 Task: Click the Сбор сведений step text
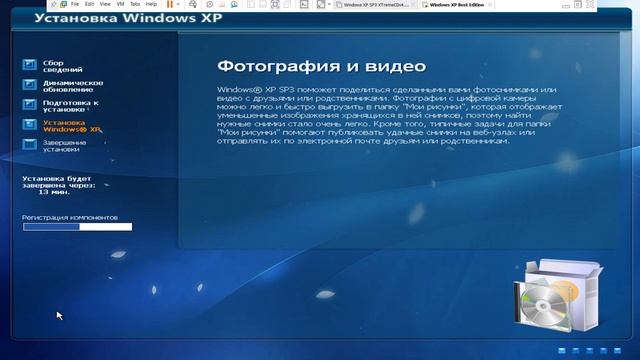[x=62, y=66]
